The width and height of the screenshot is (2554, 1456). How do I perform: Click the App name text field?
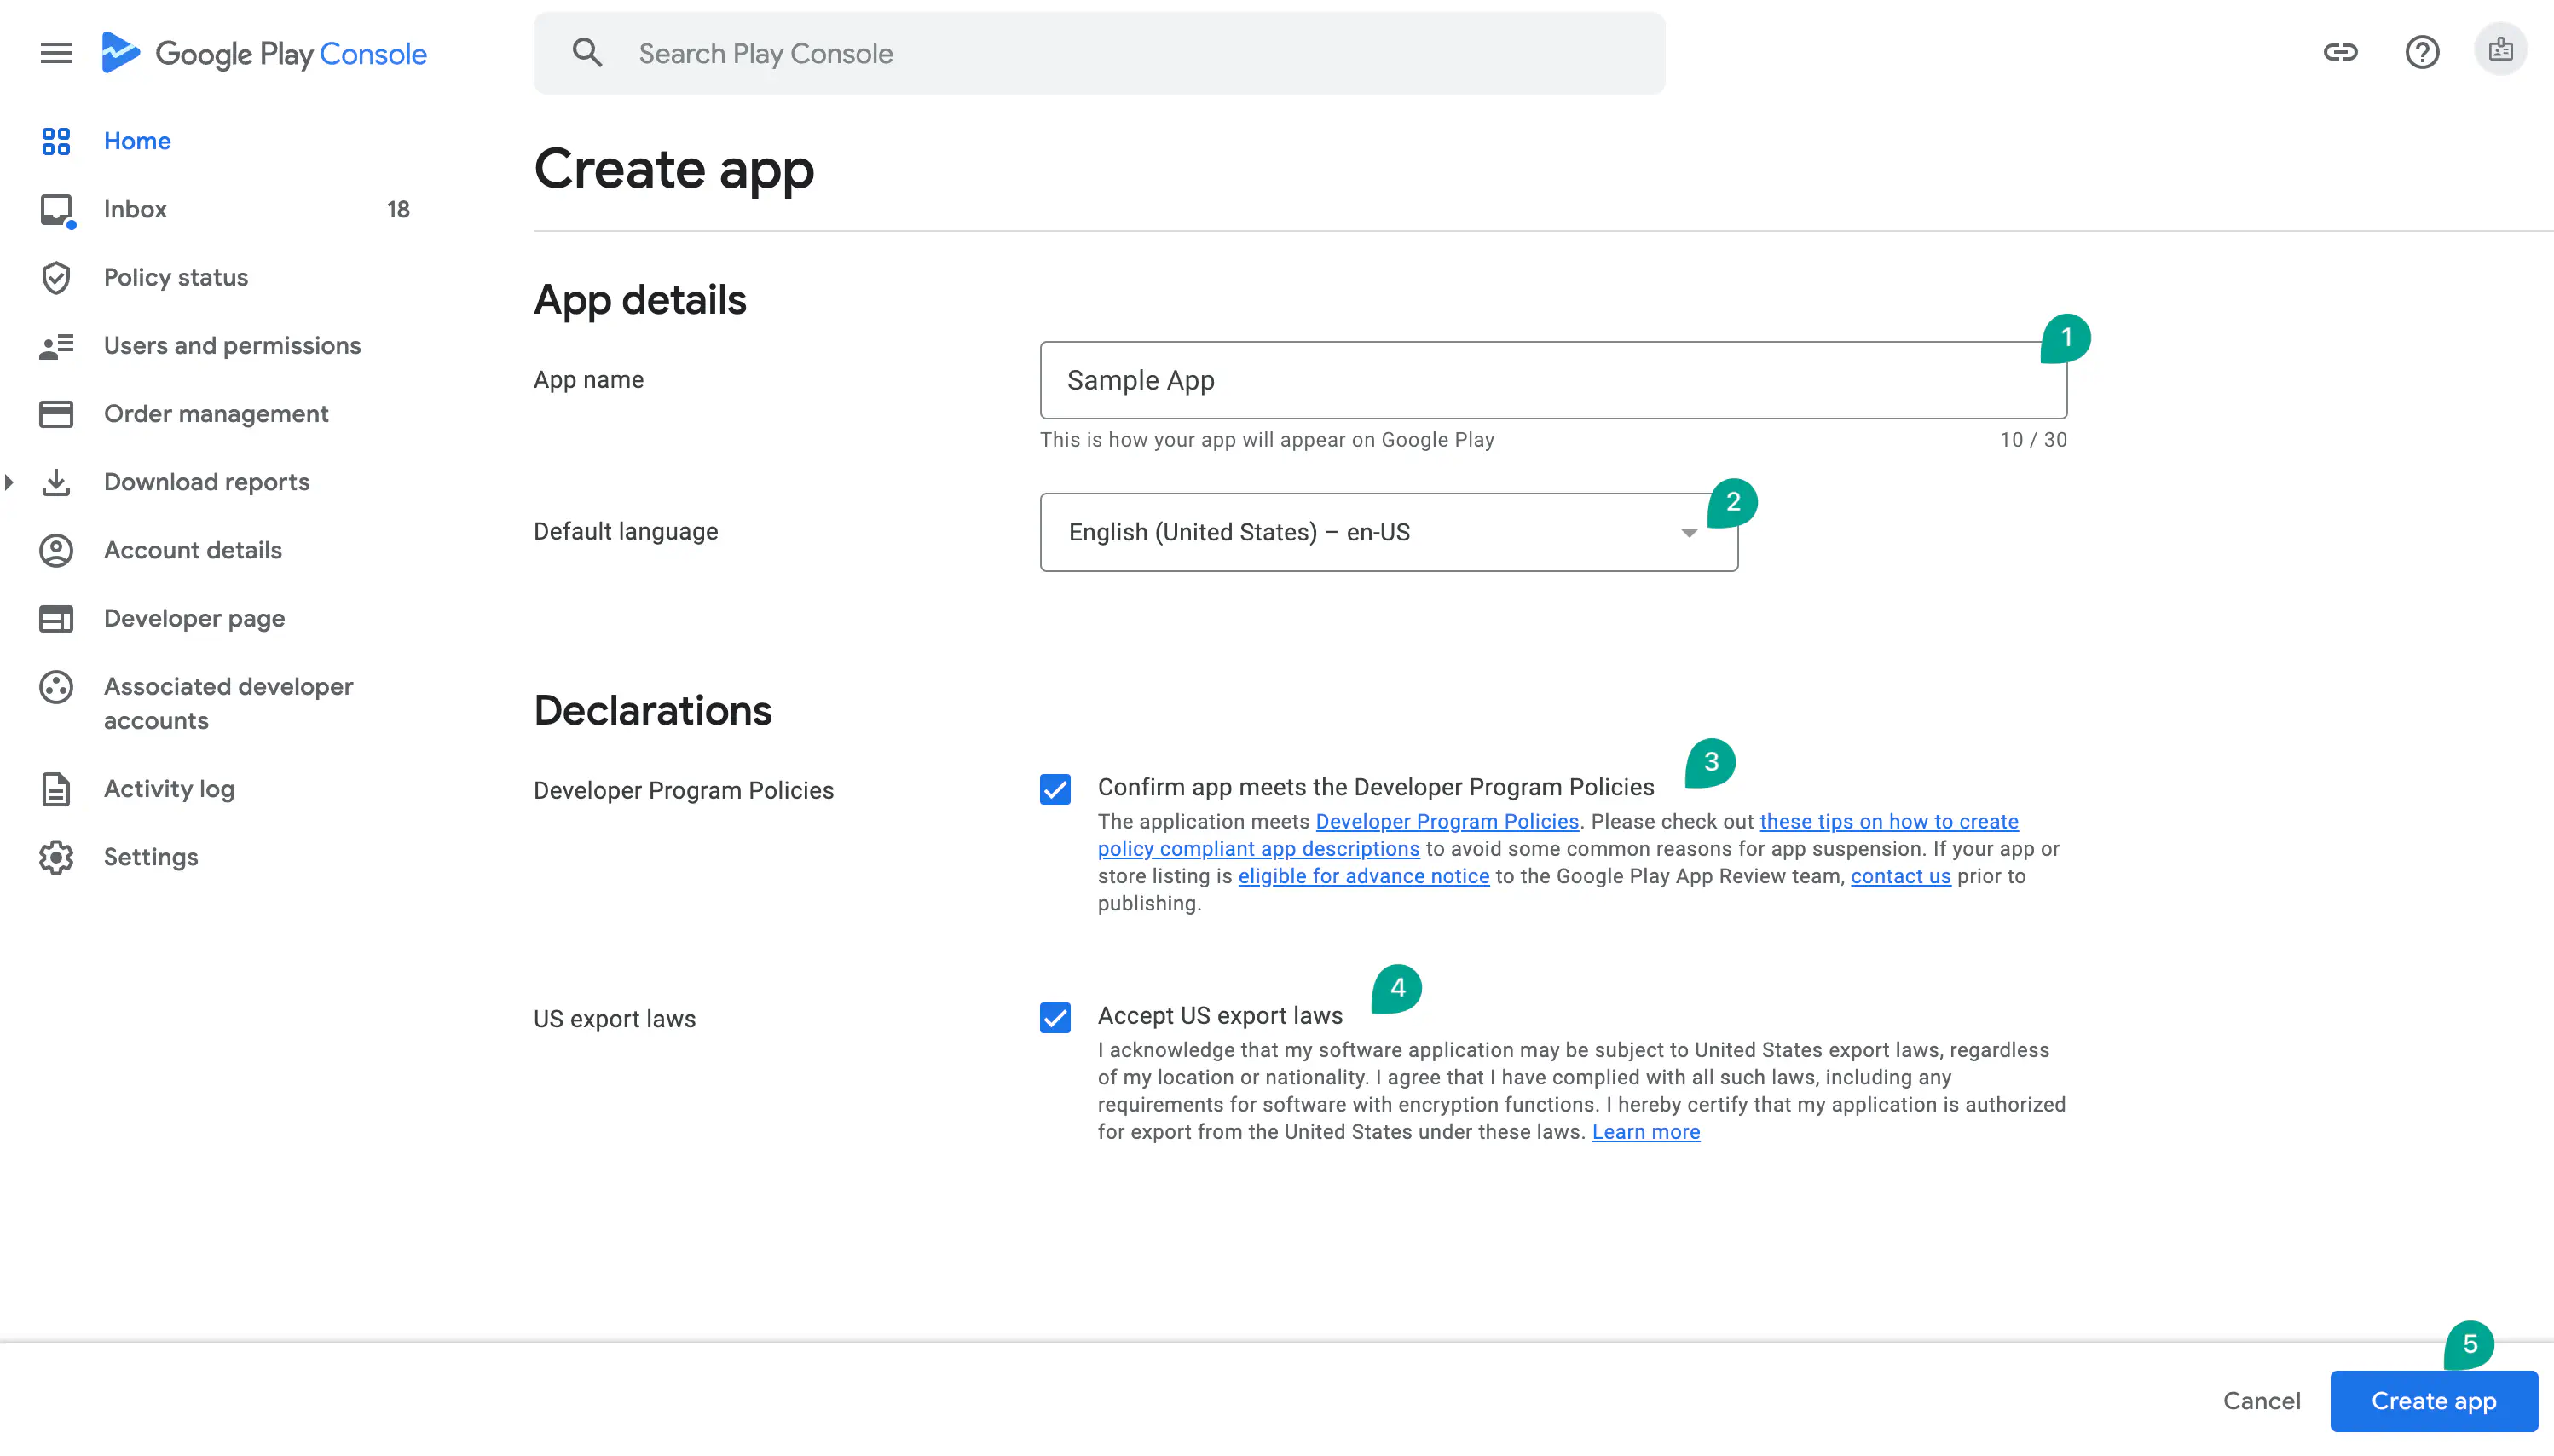pyautogui.click(x=1552, y=380)
